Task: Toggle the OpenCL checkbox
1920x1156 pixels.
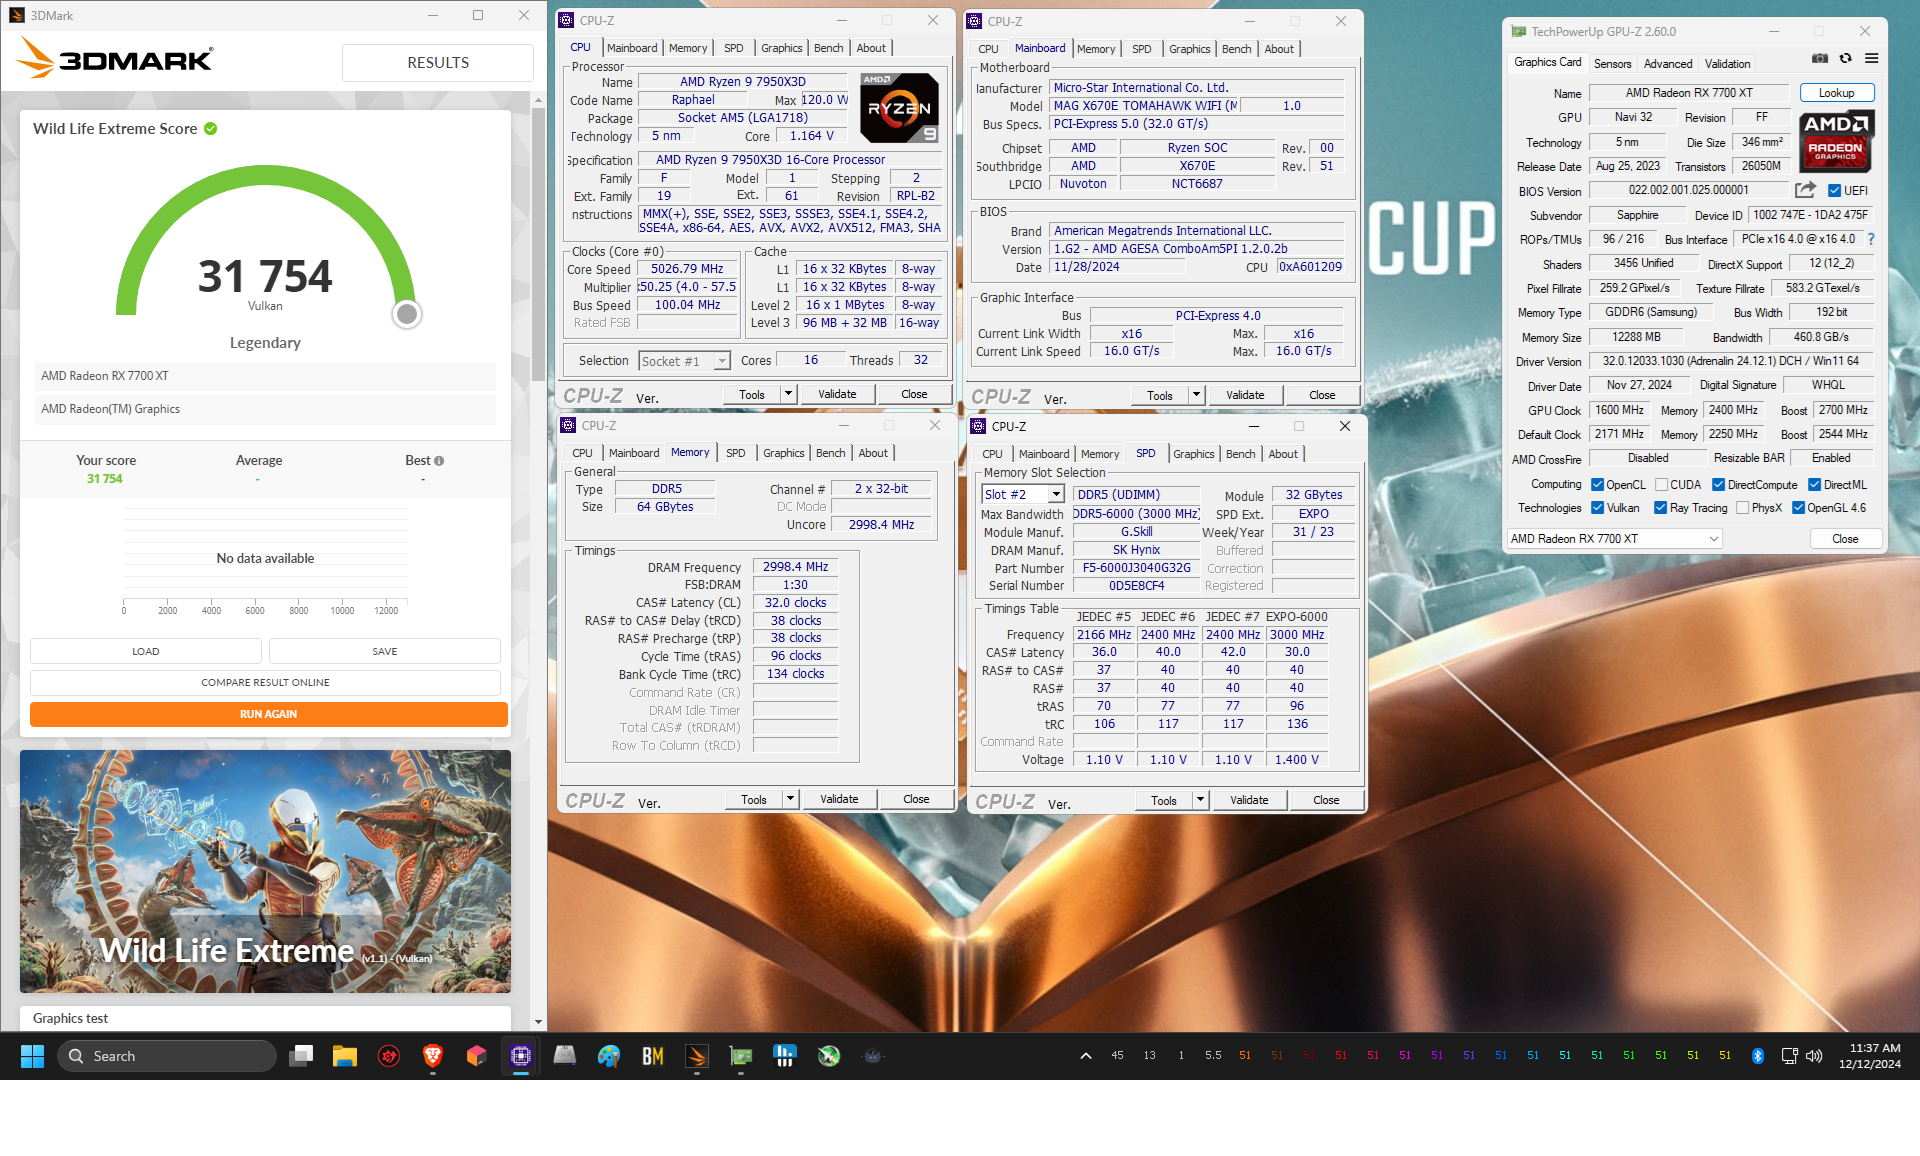Action: [1597, 485]
